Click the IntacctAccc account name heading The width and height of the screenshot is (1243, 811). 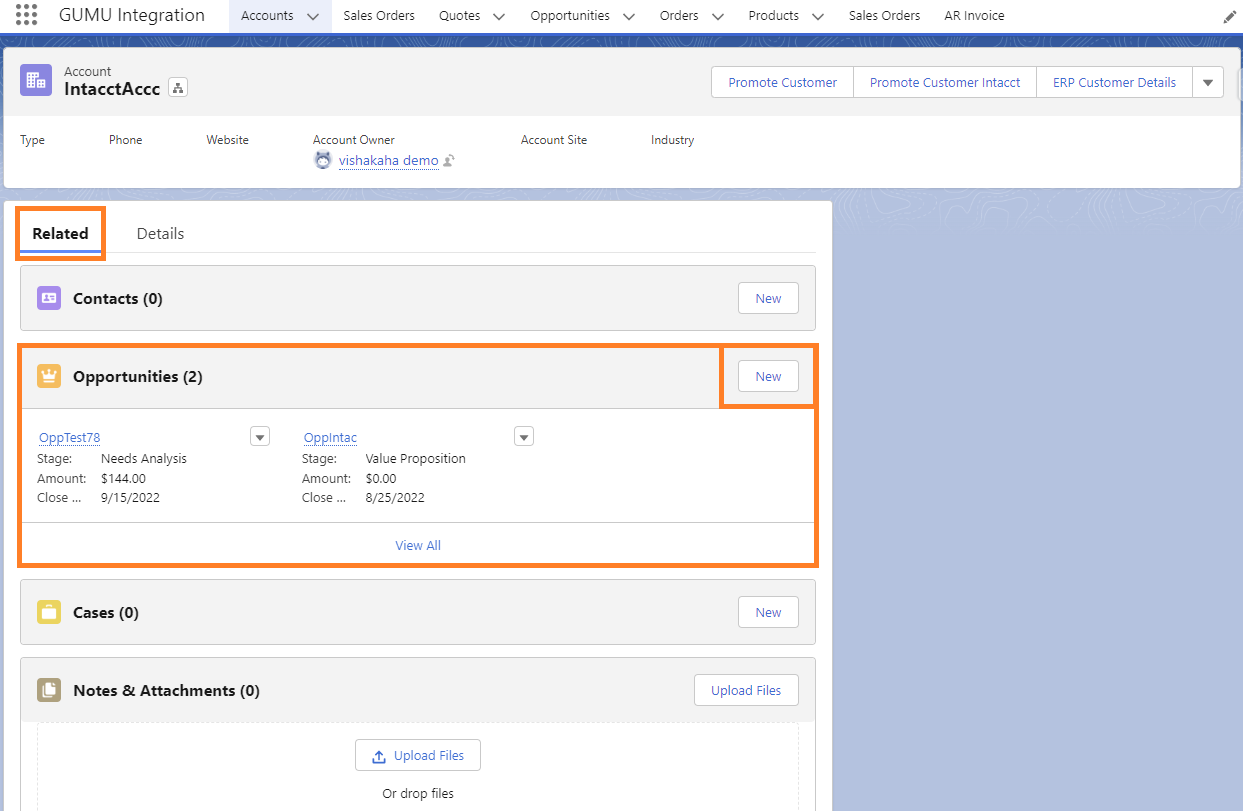112,89
